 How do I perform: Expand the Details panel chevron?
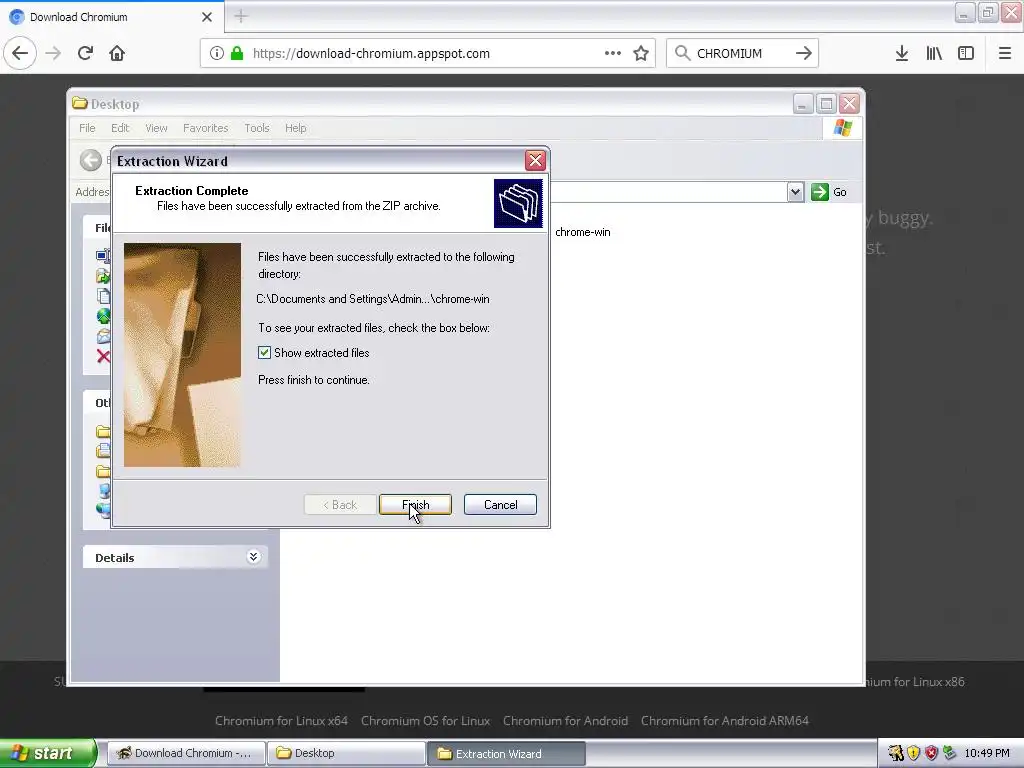(x=253, y=556)
